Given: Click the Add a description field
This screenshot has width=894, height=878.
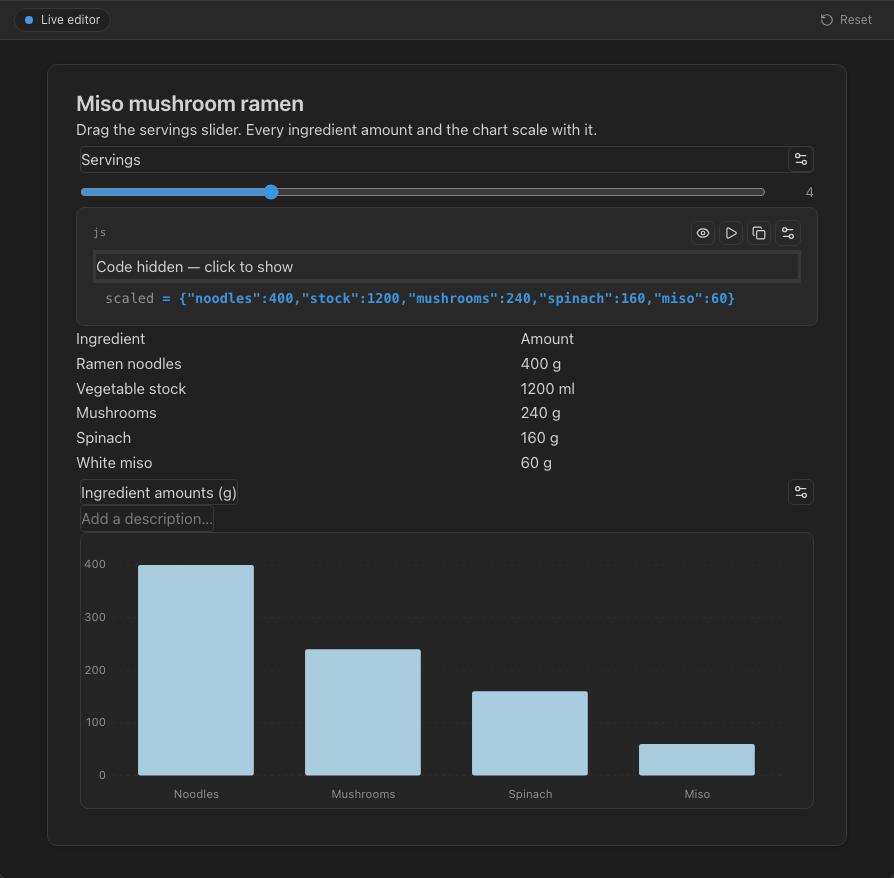Looking at the screenshot, I should (147, 519).
